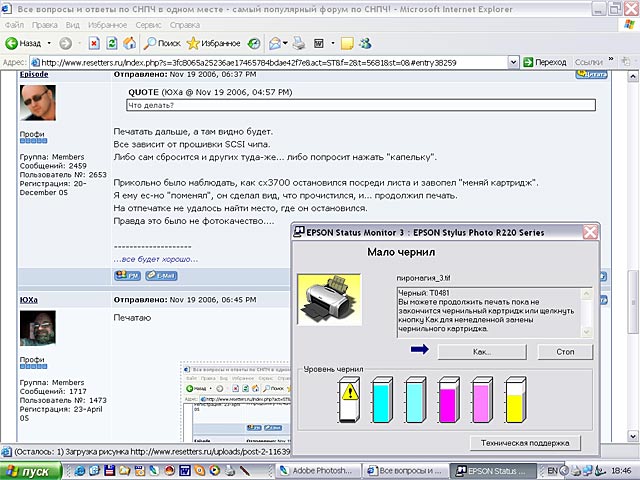Click the Как... button in EPSON Status Monitor

(x=482, y=352)
